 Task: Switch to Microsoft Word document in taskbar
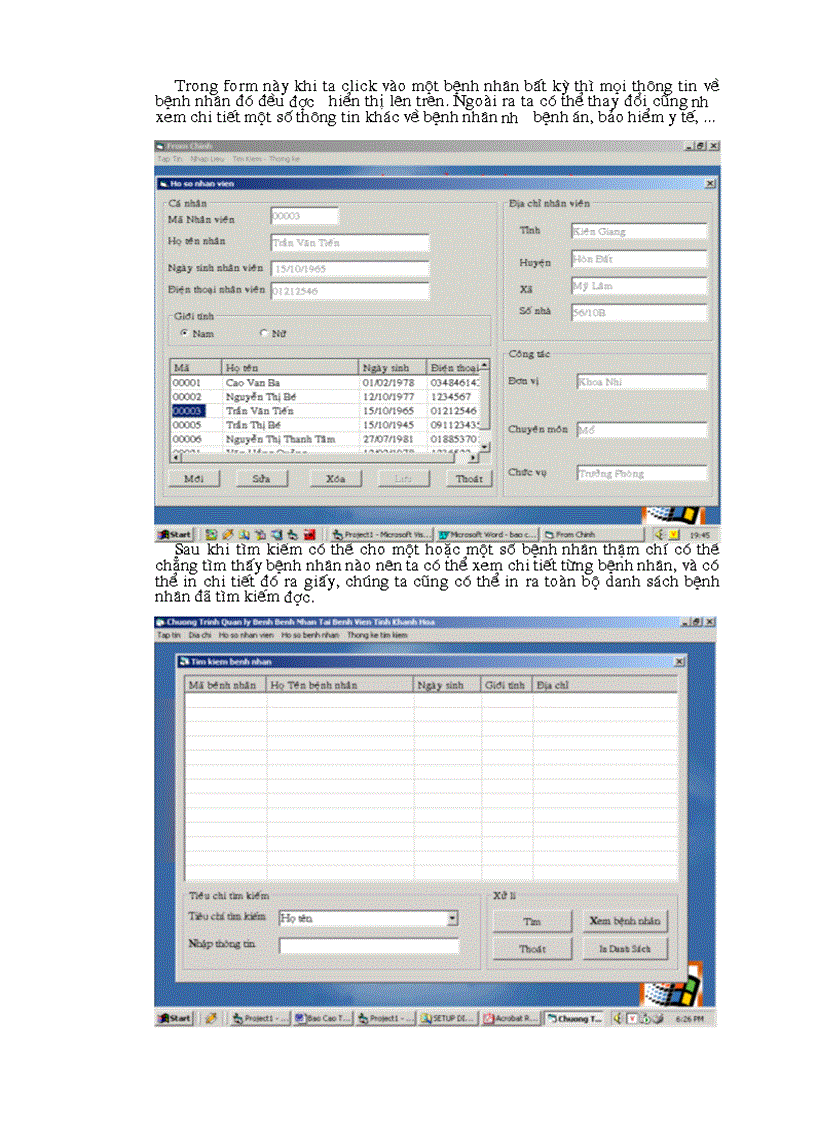(x=487, y=535)
